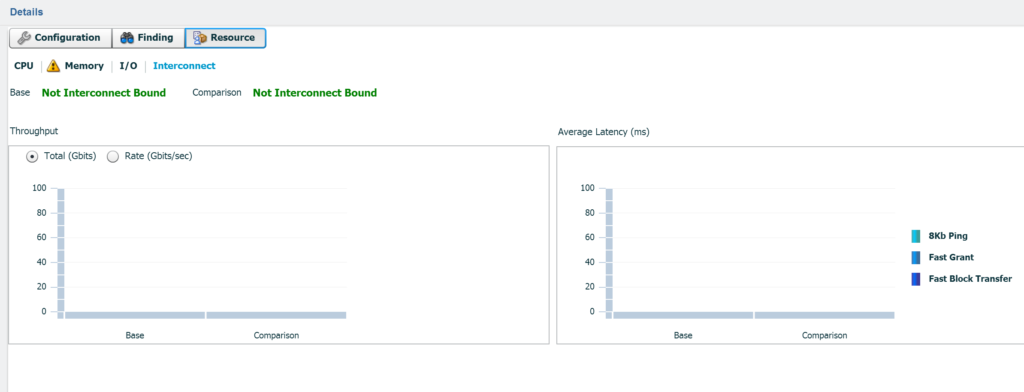The height and width of the screenshot is (392, 1024).
Task: Click the Comparison bar in Latency chart
Action: coord(825,315)
